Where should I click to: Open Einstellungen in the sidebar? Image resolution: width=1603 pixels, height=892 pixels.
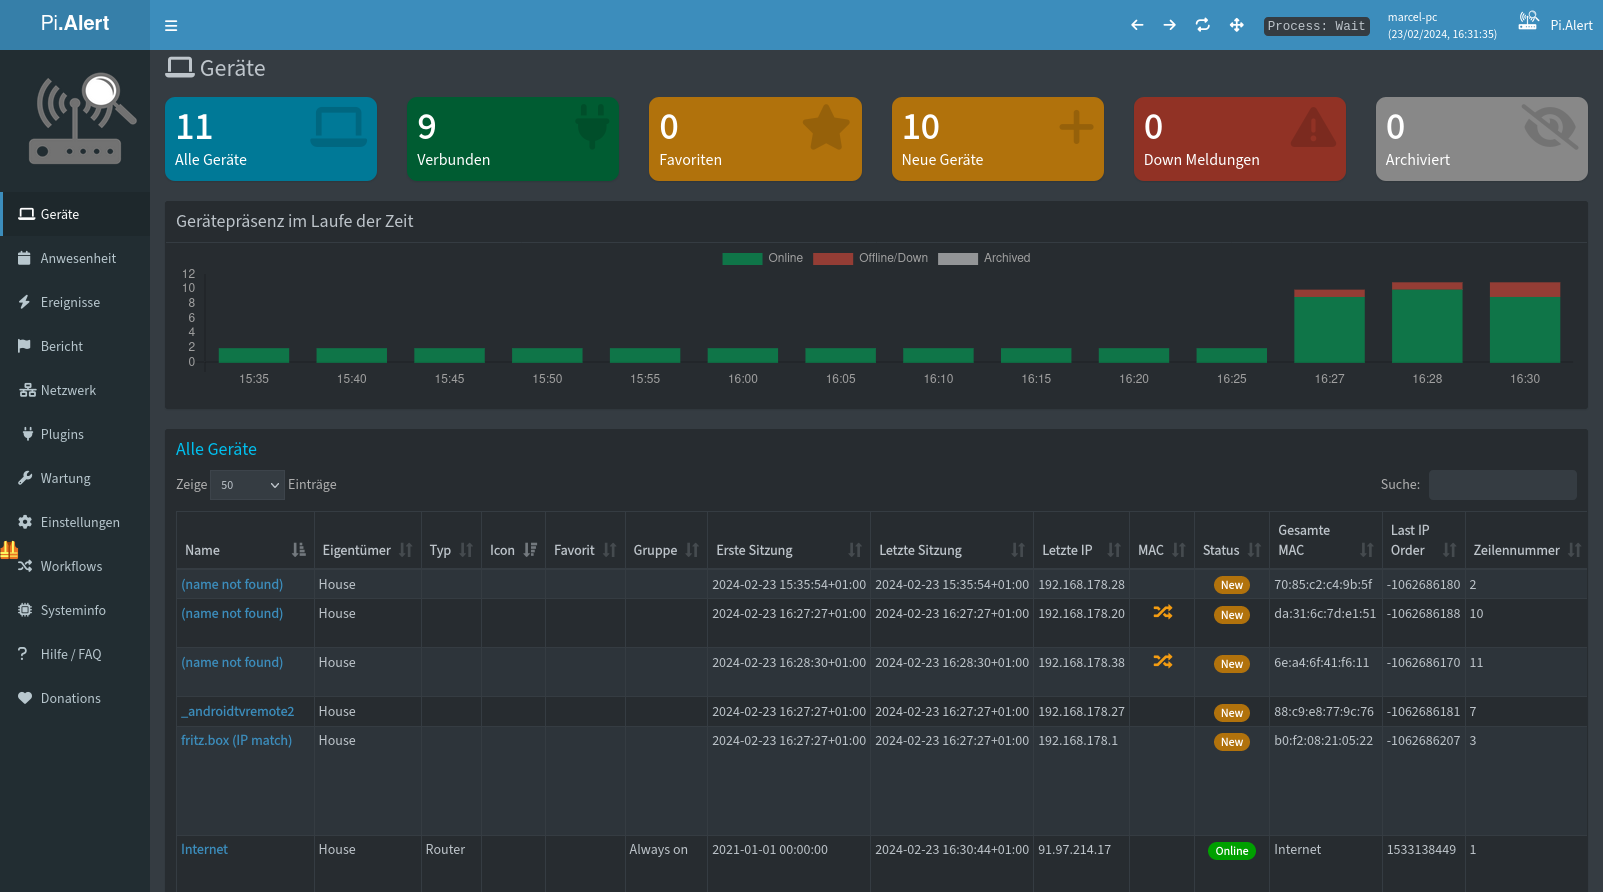coord(75,522)
